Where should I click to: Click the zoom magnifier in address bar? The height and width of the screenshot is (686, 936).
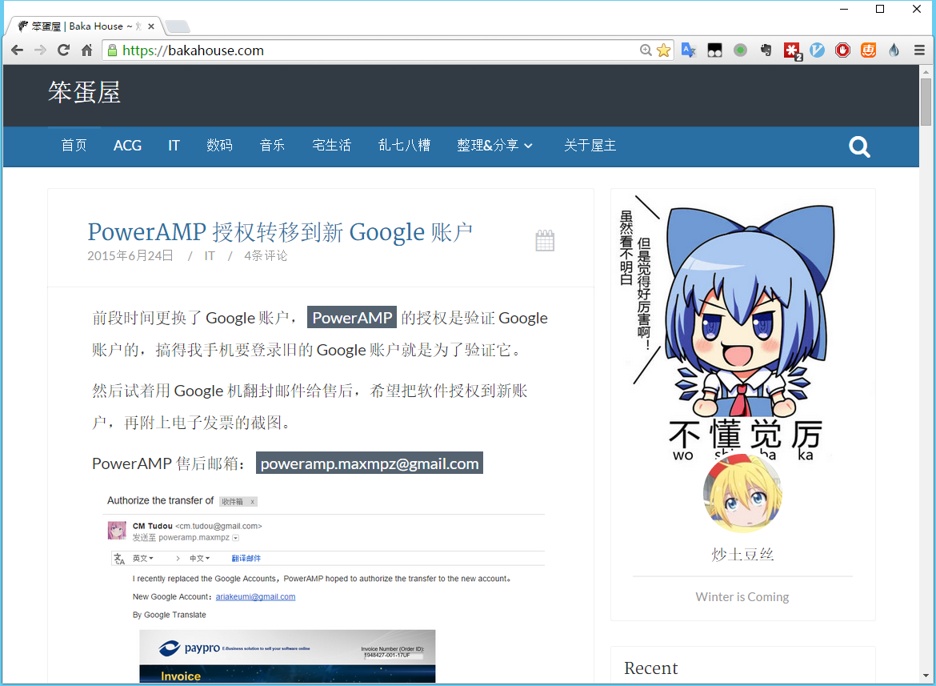[646, 50]
